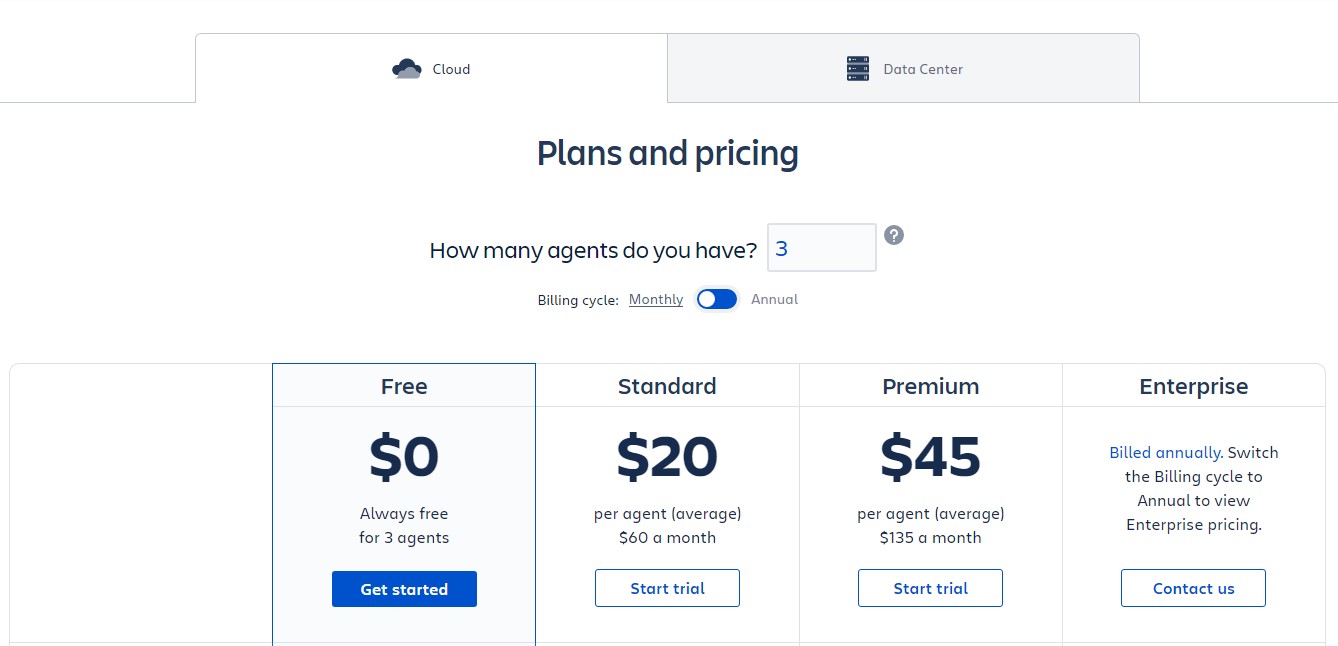This screenshot has height=646, width=1338.
Task: Select the Enterprise plan column header
Action: [x=1193, y=386]
